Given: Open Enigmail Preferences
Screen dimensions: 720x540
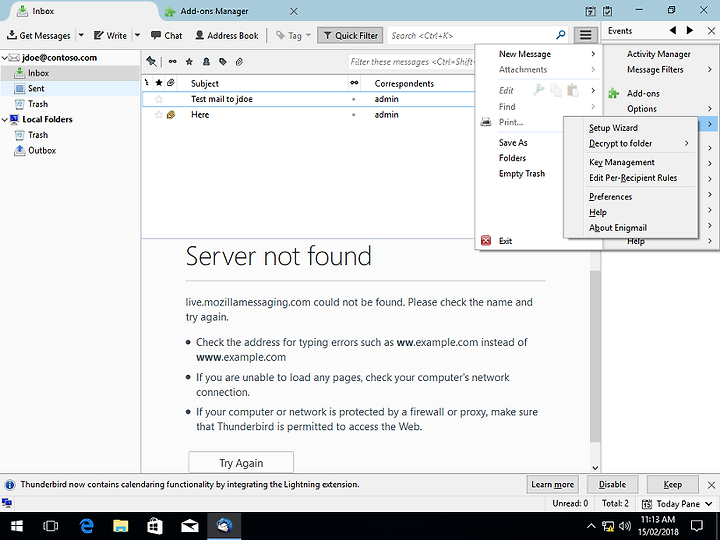Looking at the screenshot, I should coord(631,197).
